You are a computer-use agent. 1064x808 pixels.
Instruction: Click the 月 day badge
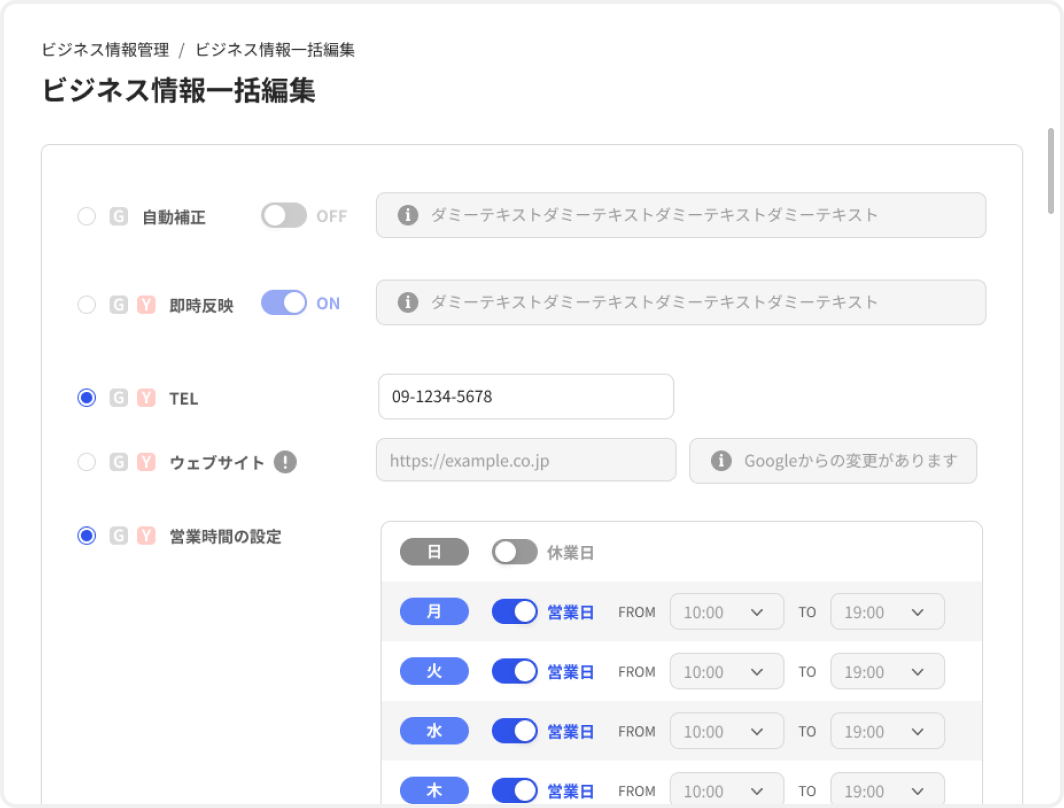tap(434, 611)
